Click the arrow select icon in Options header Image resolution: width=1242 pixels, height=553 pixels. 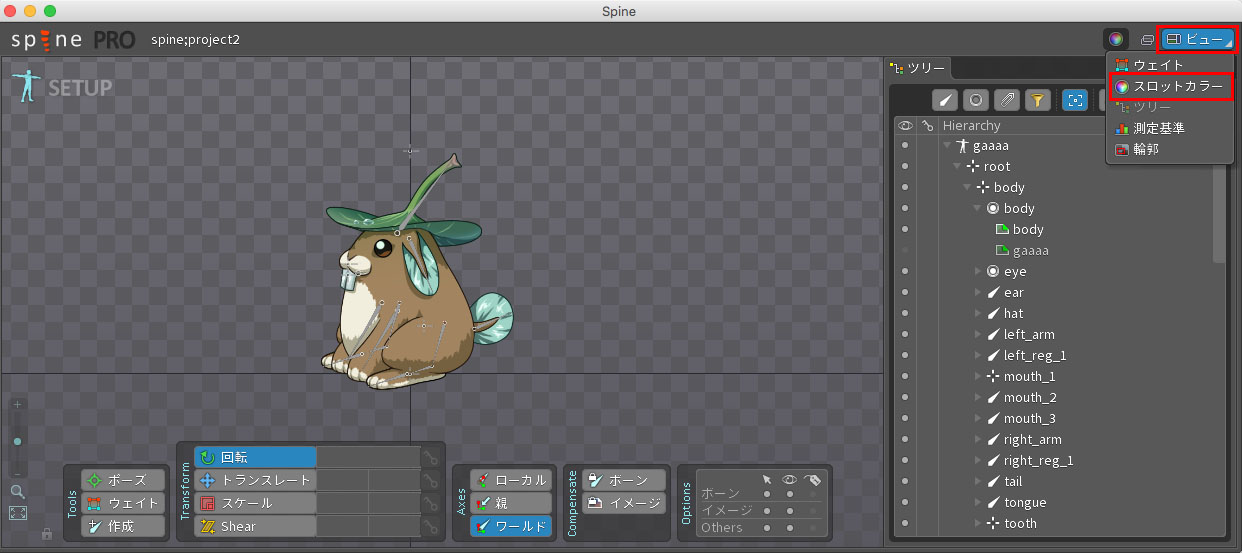[x=767, y=479]
